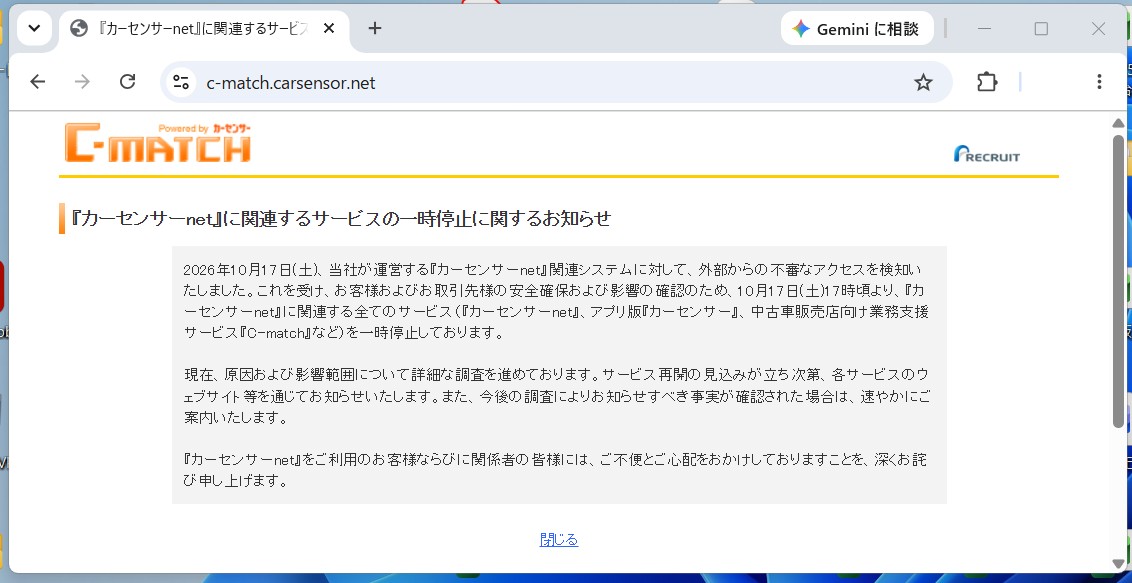
Task: Click the Gemini に相談 button
Action: point(857,29)
